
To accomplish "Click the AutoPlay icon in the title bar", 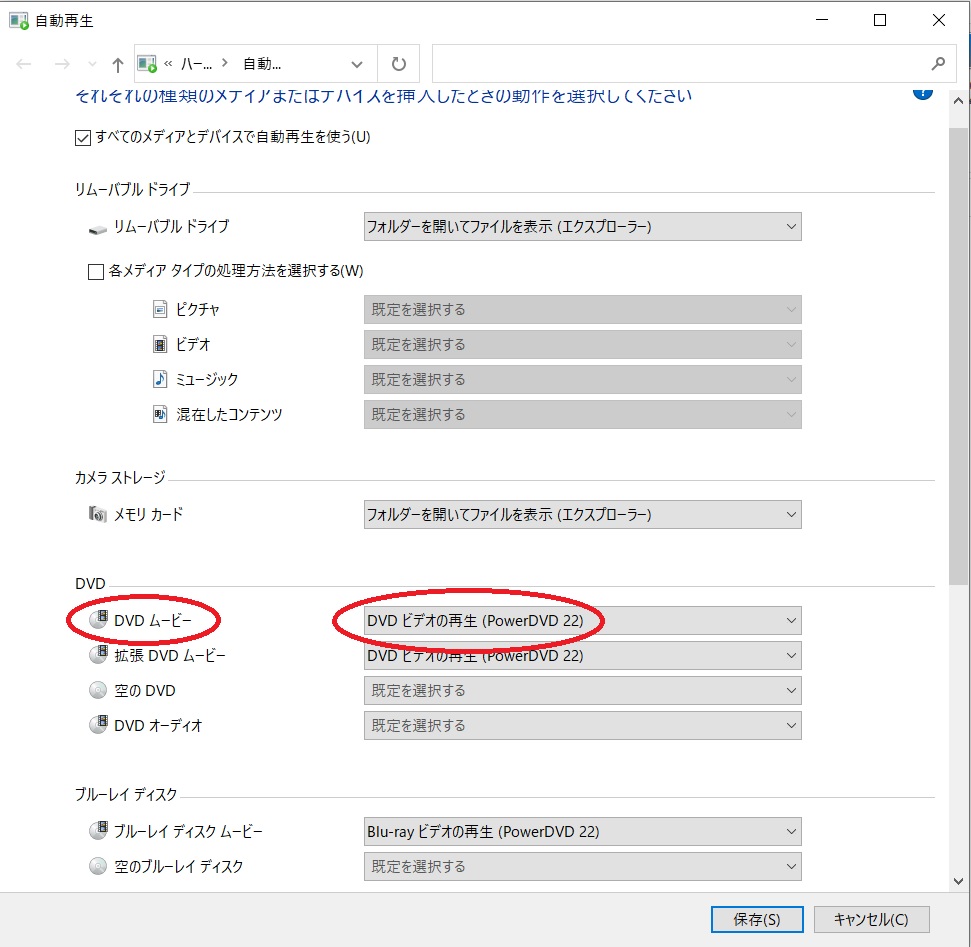I will point(19,21).
